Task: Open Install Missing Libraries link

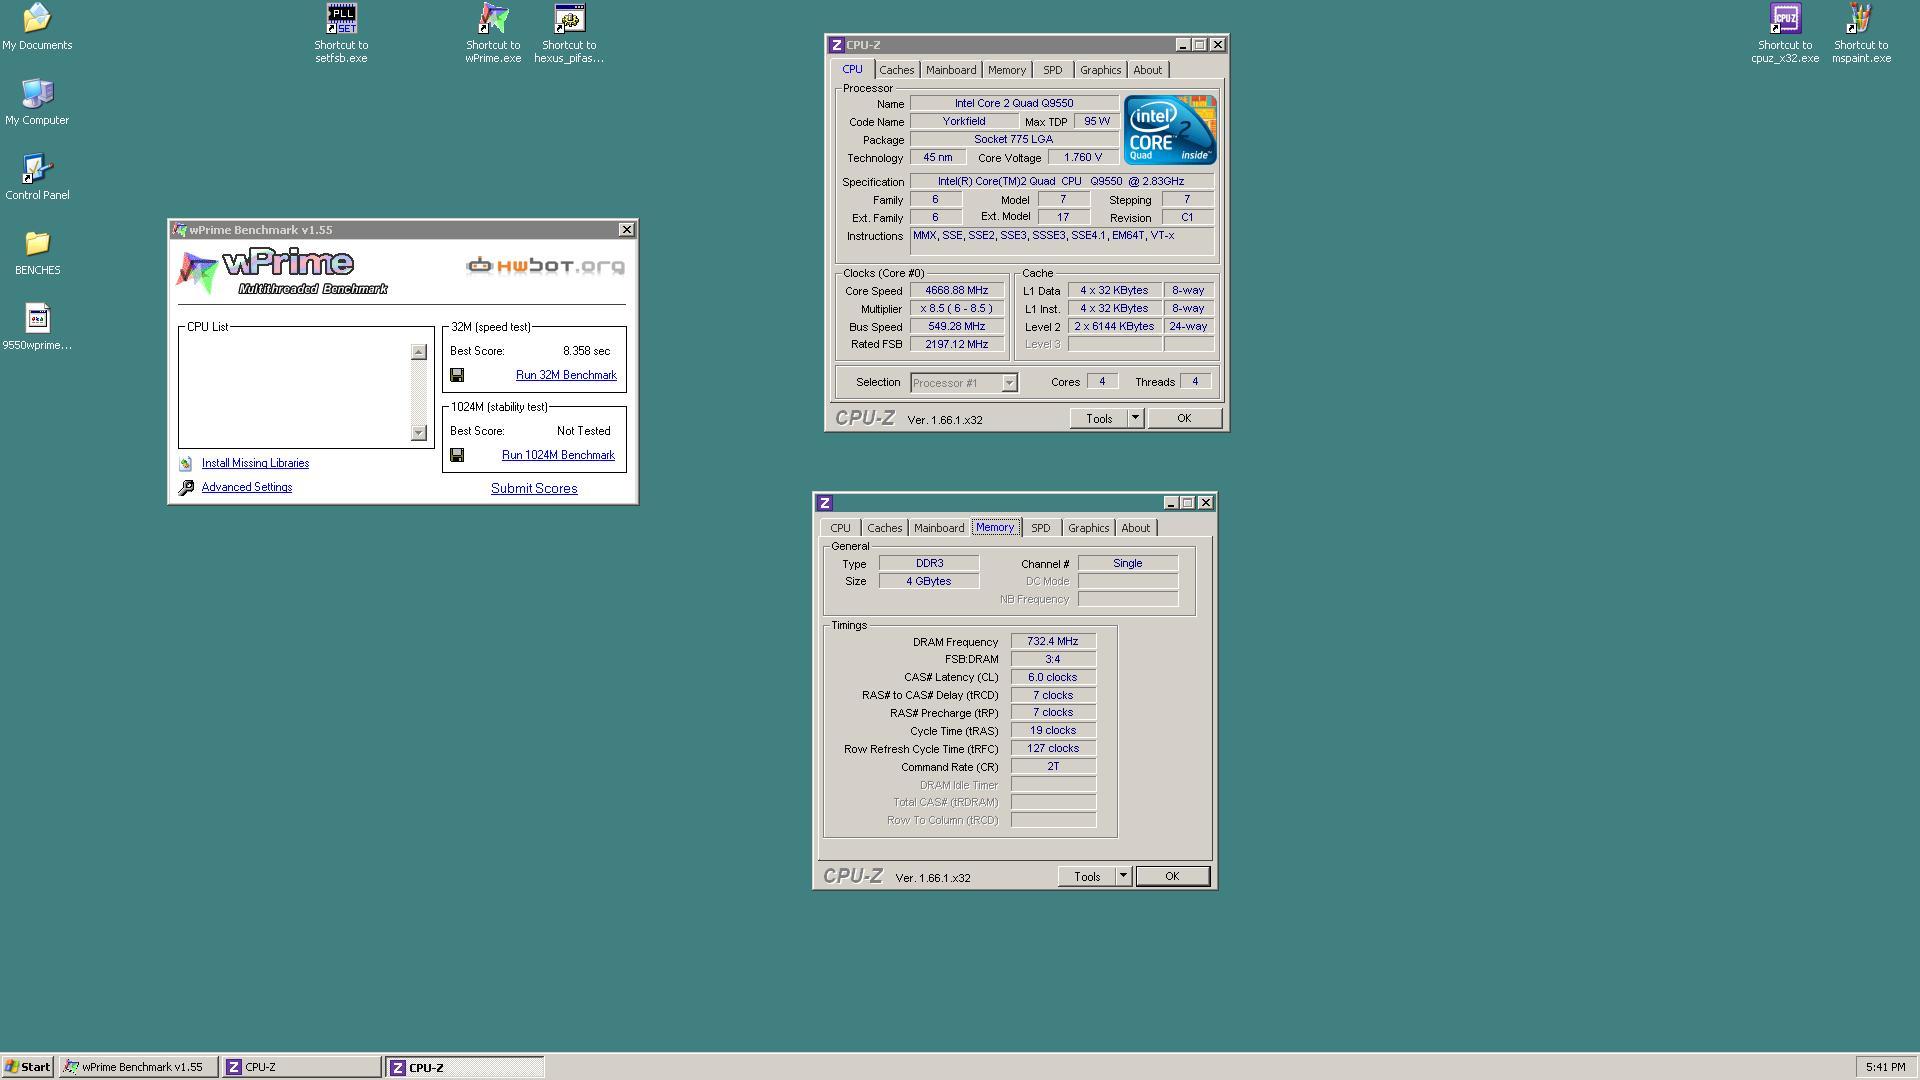Action: click(255, 463)
